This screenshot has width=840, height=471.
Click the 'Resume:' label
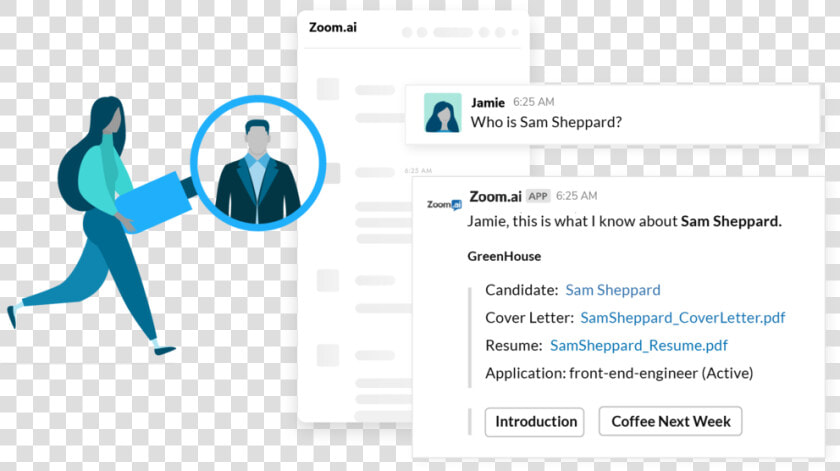click(514, 346)
